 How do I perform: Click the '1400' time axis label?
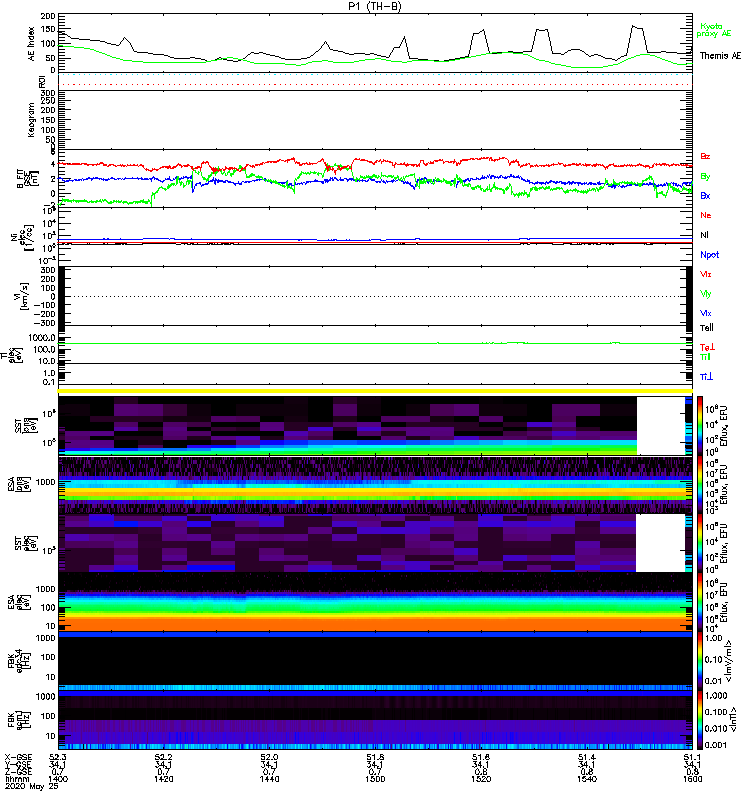(58, 779)
